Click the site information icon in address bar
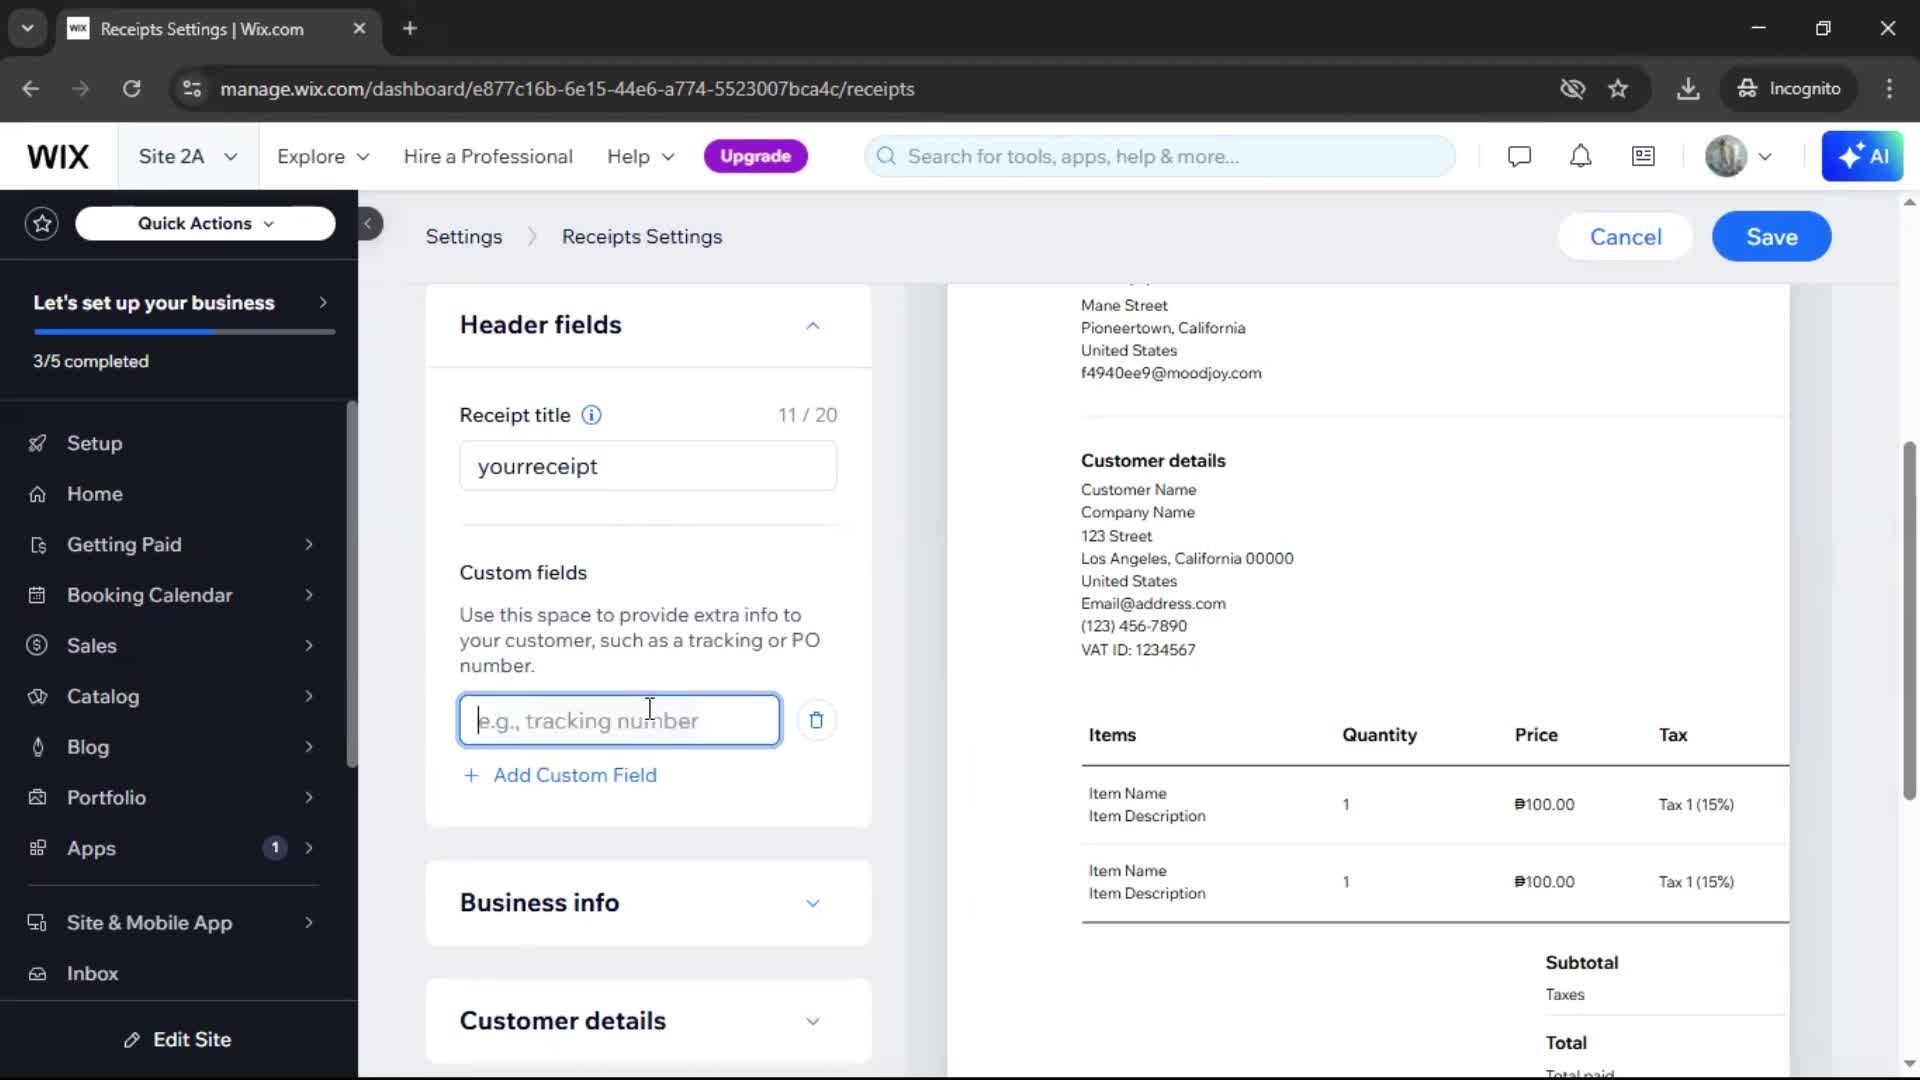The image size is (1920, 1080). coord(191,89)
